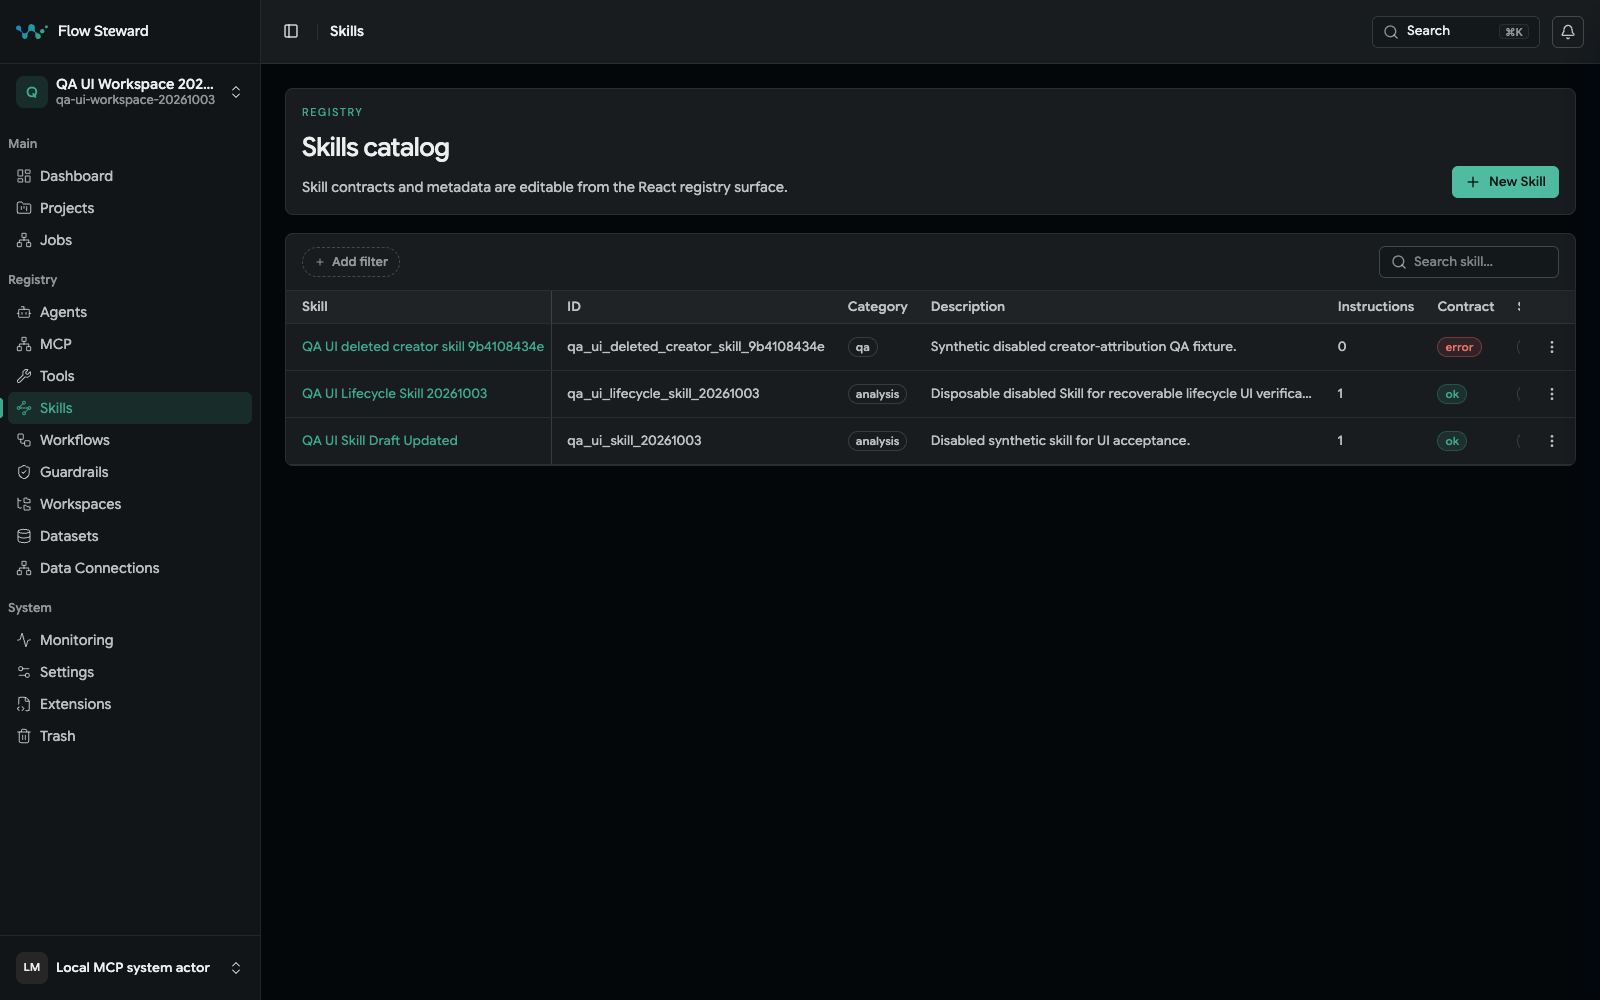This screenshot has width=1600, height=1000.
Task: Select the Skills sidebar item
Action: (x=130, y=408)
